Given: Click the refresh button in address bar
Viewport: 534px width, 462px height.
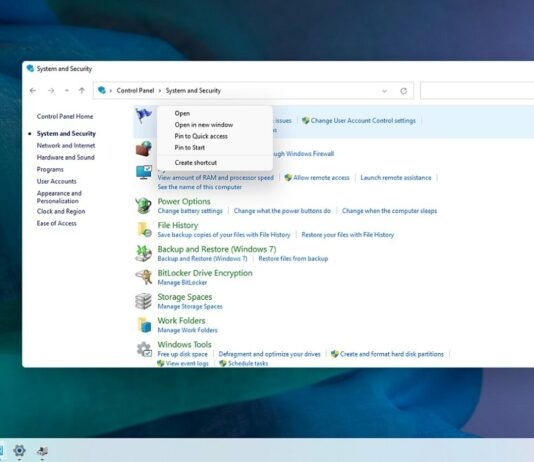Looking at the screenshot, I should tap(404, 91).
